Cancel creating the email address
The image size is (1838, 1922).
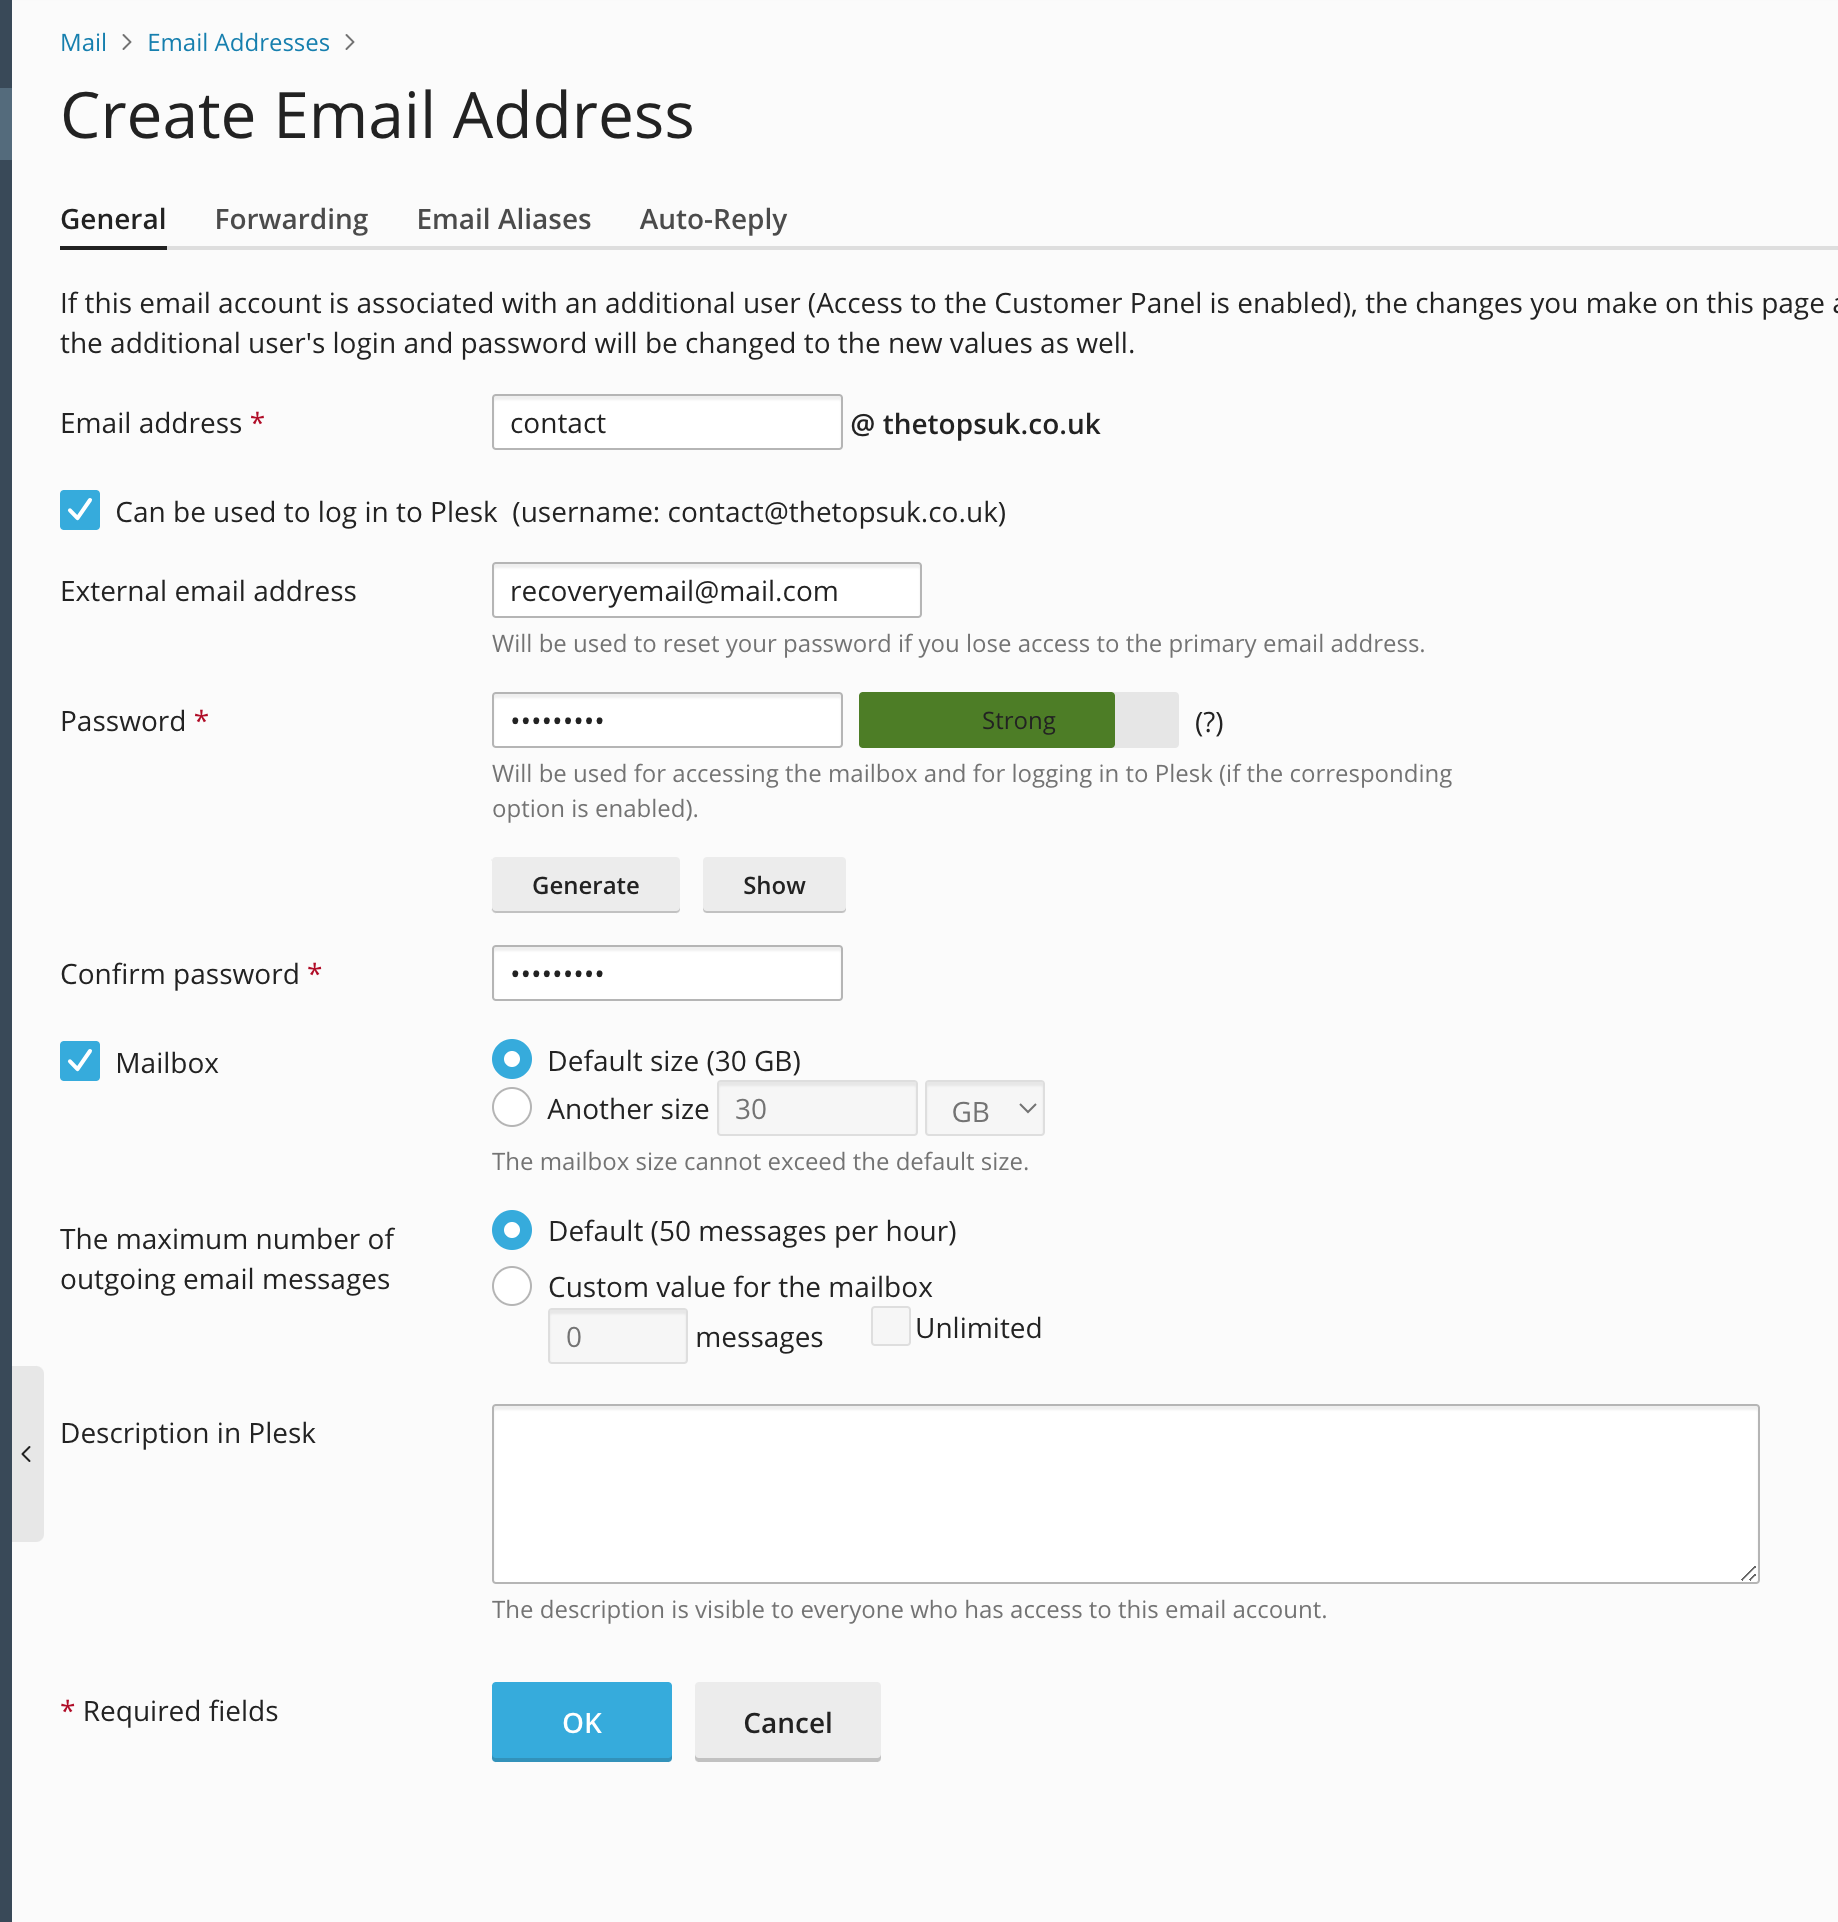787,1721
